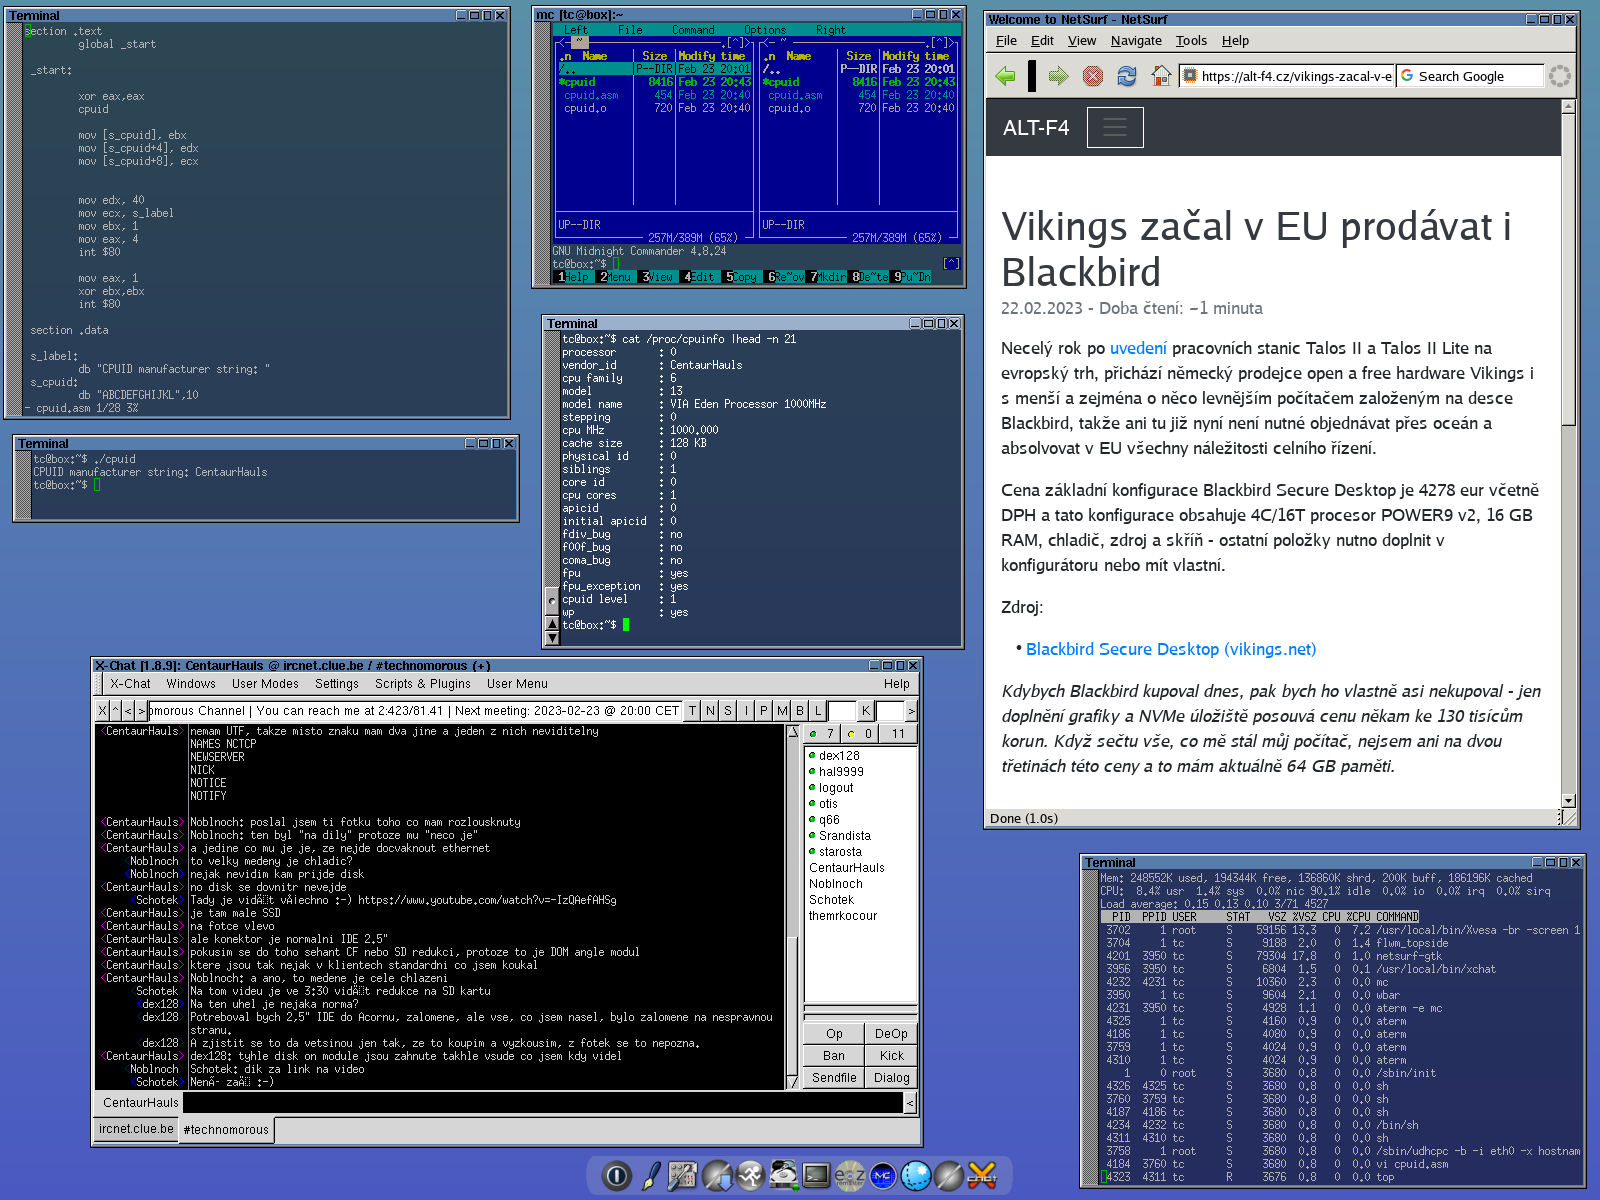Screen dimensions: 1600x1200
Task: Click the NetSurf back arrow button
Action: coord(1006,76)
